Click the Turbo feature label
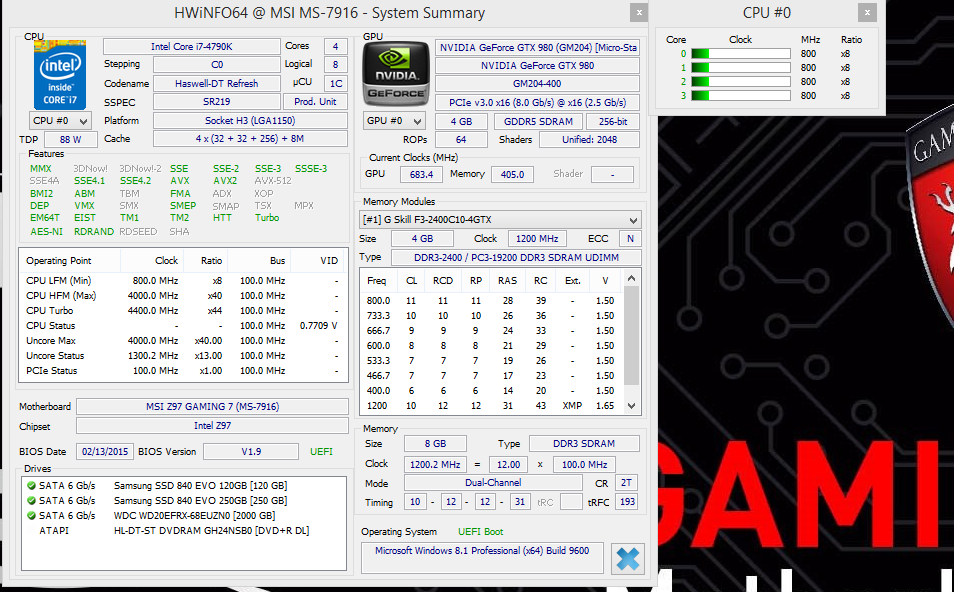Viewport: 954px width, 592px height. 267,218
